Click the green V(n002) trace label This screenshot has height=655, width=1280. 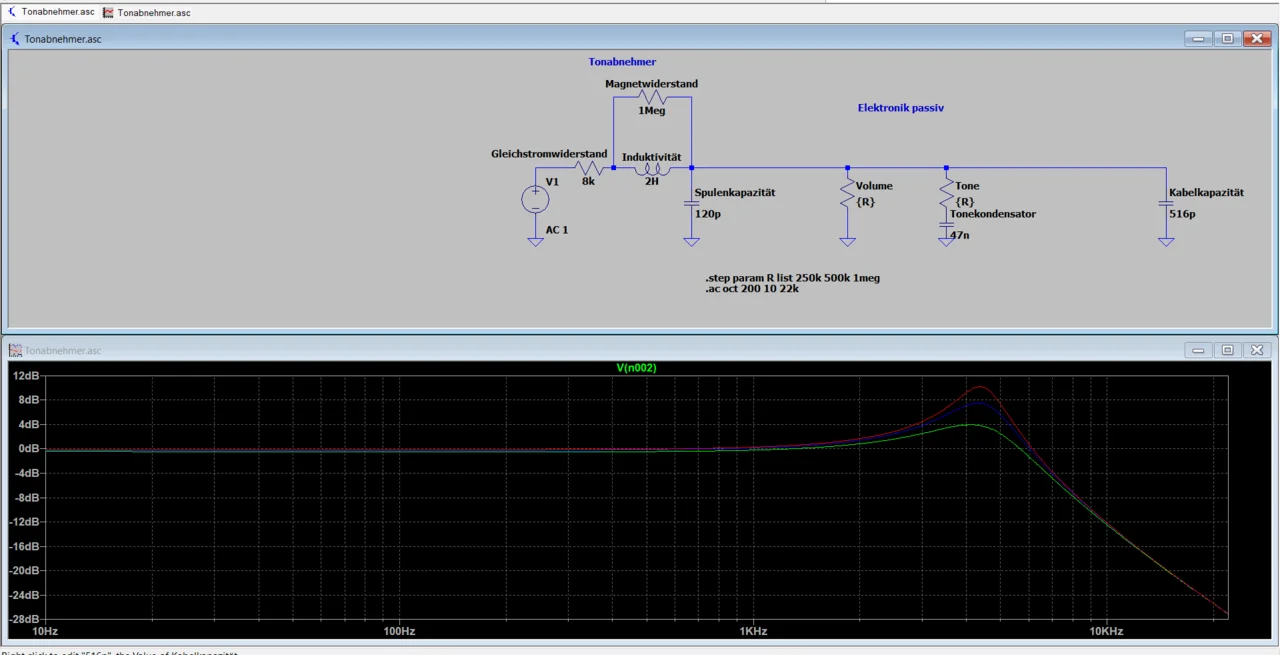pos(636,368)
